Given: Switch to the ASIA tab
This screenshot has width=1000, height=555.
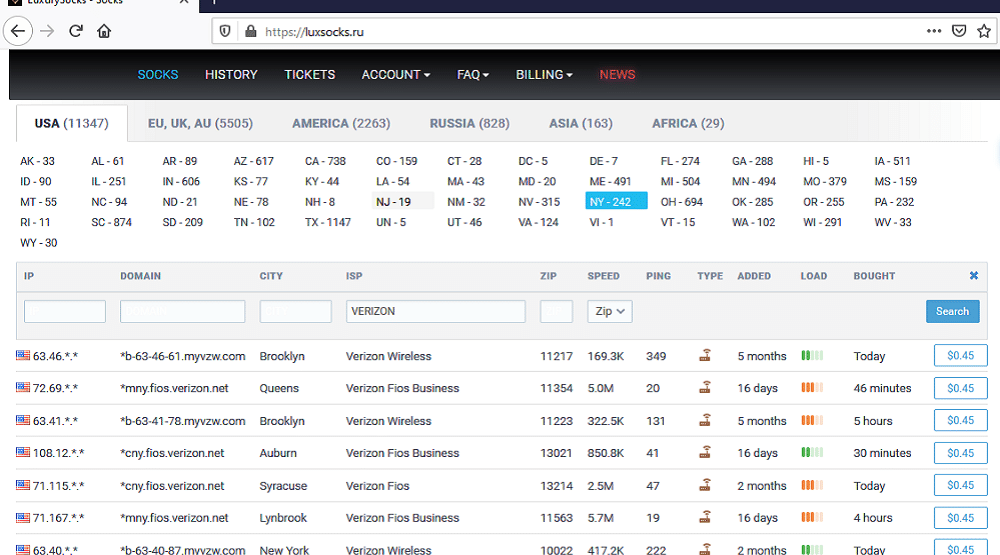Looking at the screenshot, I should [580, 123].
